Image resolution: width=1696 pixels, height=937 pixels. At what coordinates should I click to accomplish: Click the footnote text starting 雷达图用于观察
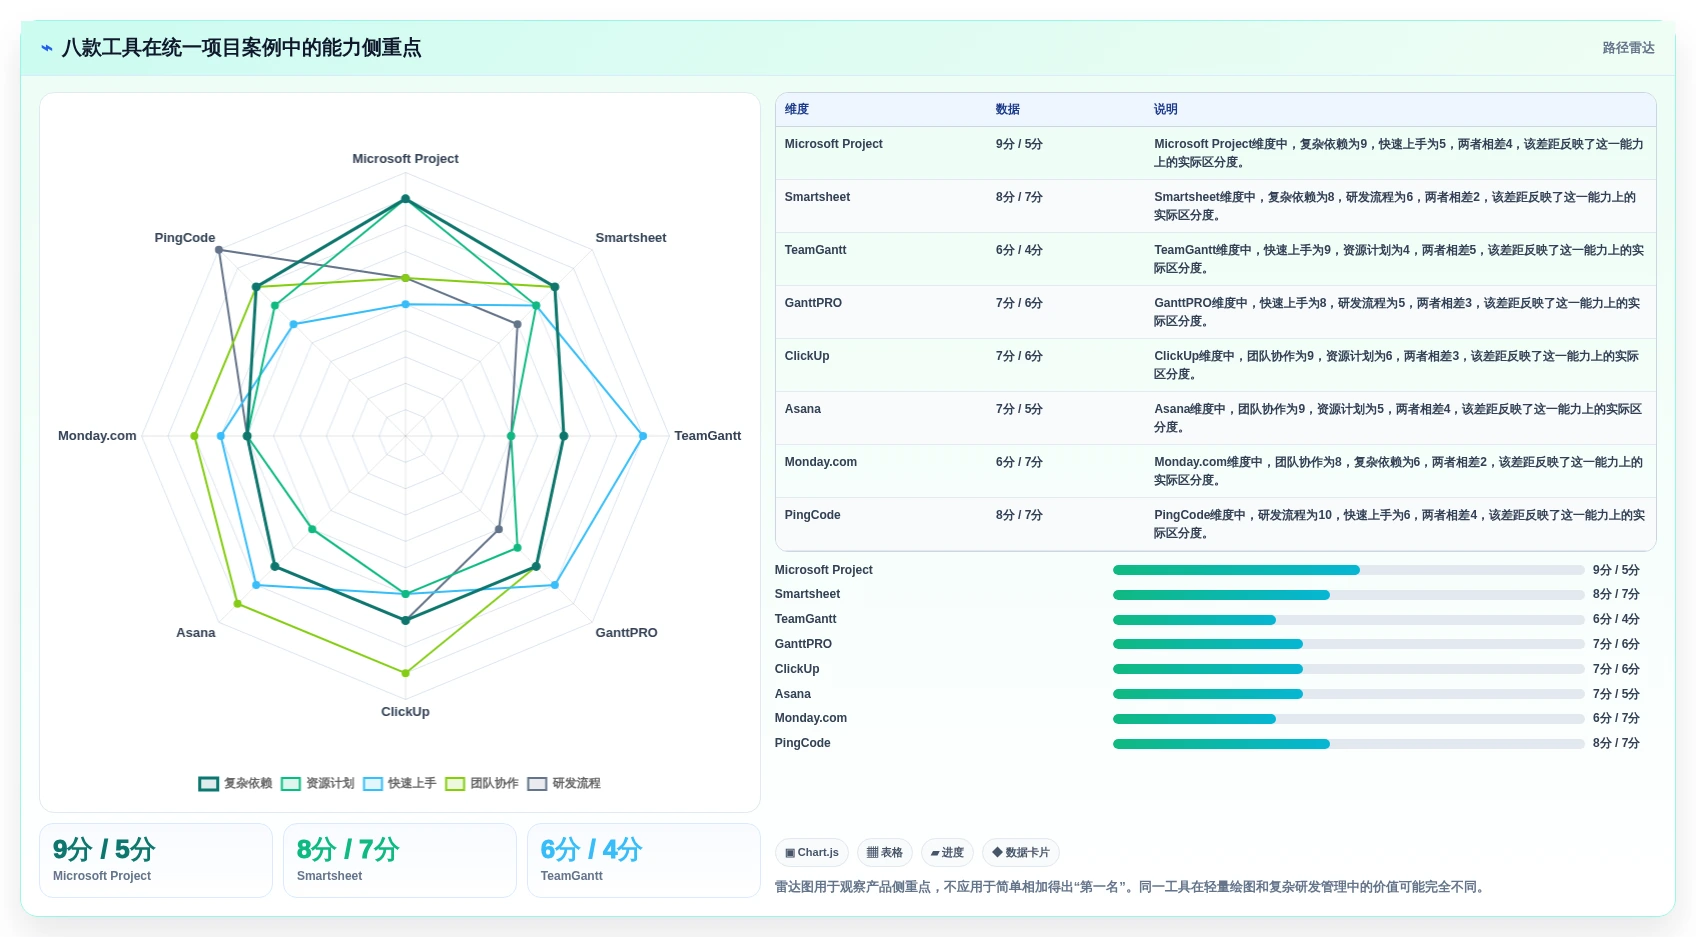[x=1131, y=887]
